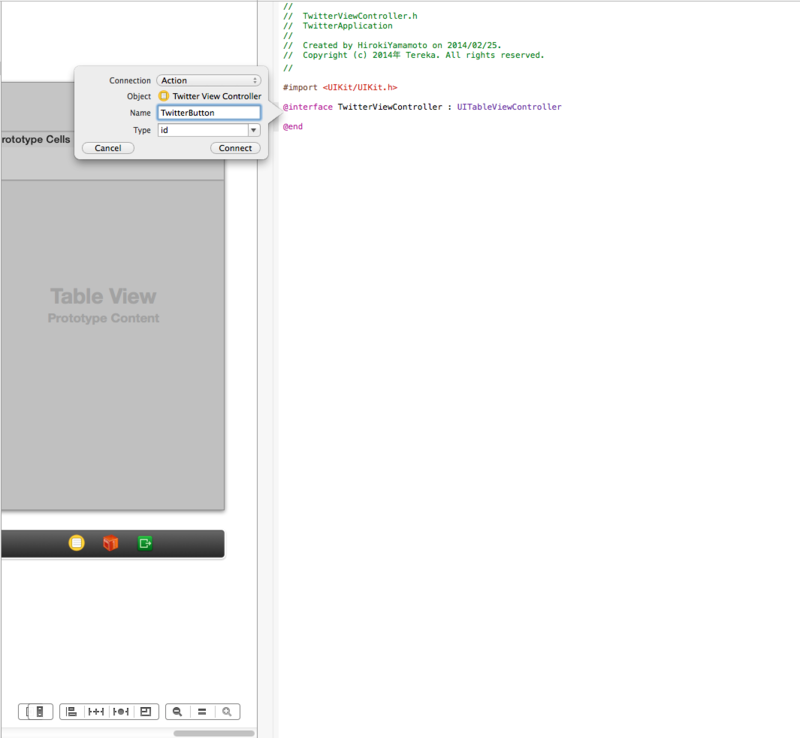Click the Prototype Cells header label
The width and height of the screenshot is (800, 738).
click(35, 139)
